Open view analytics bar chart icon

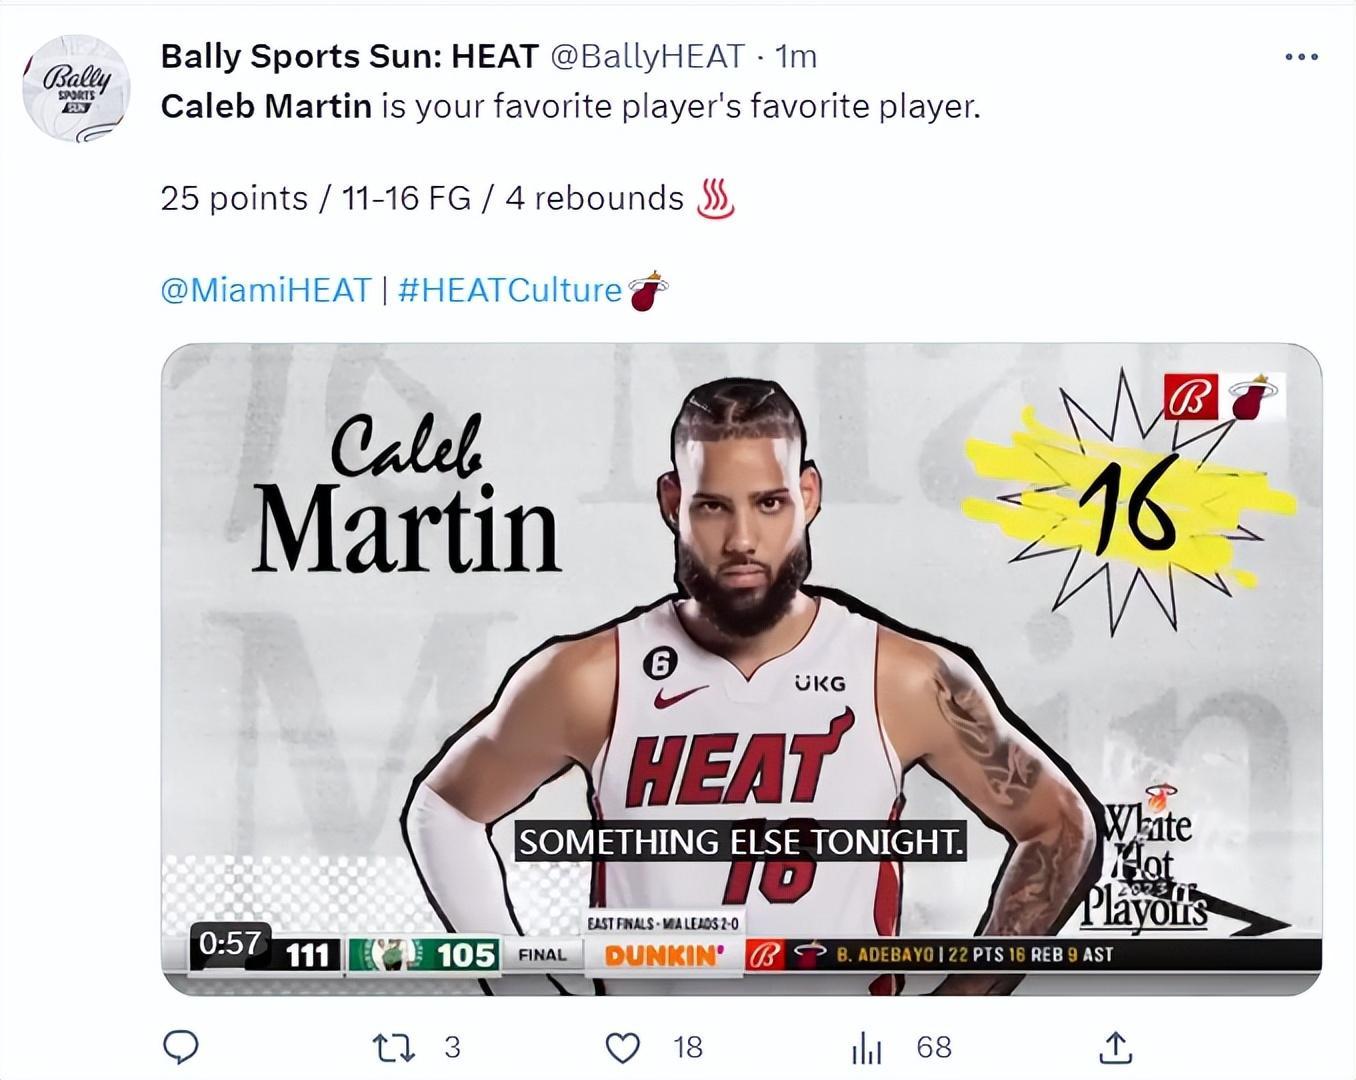pyautogui.click(x=866, y=1048)
